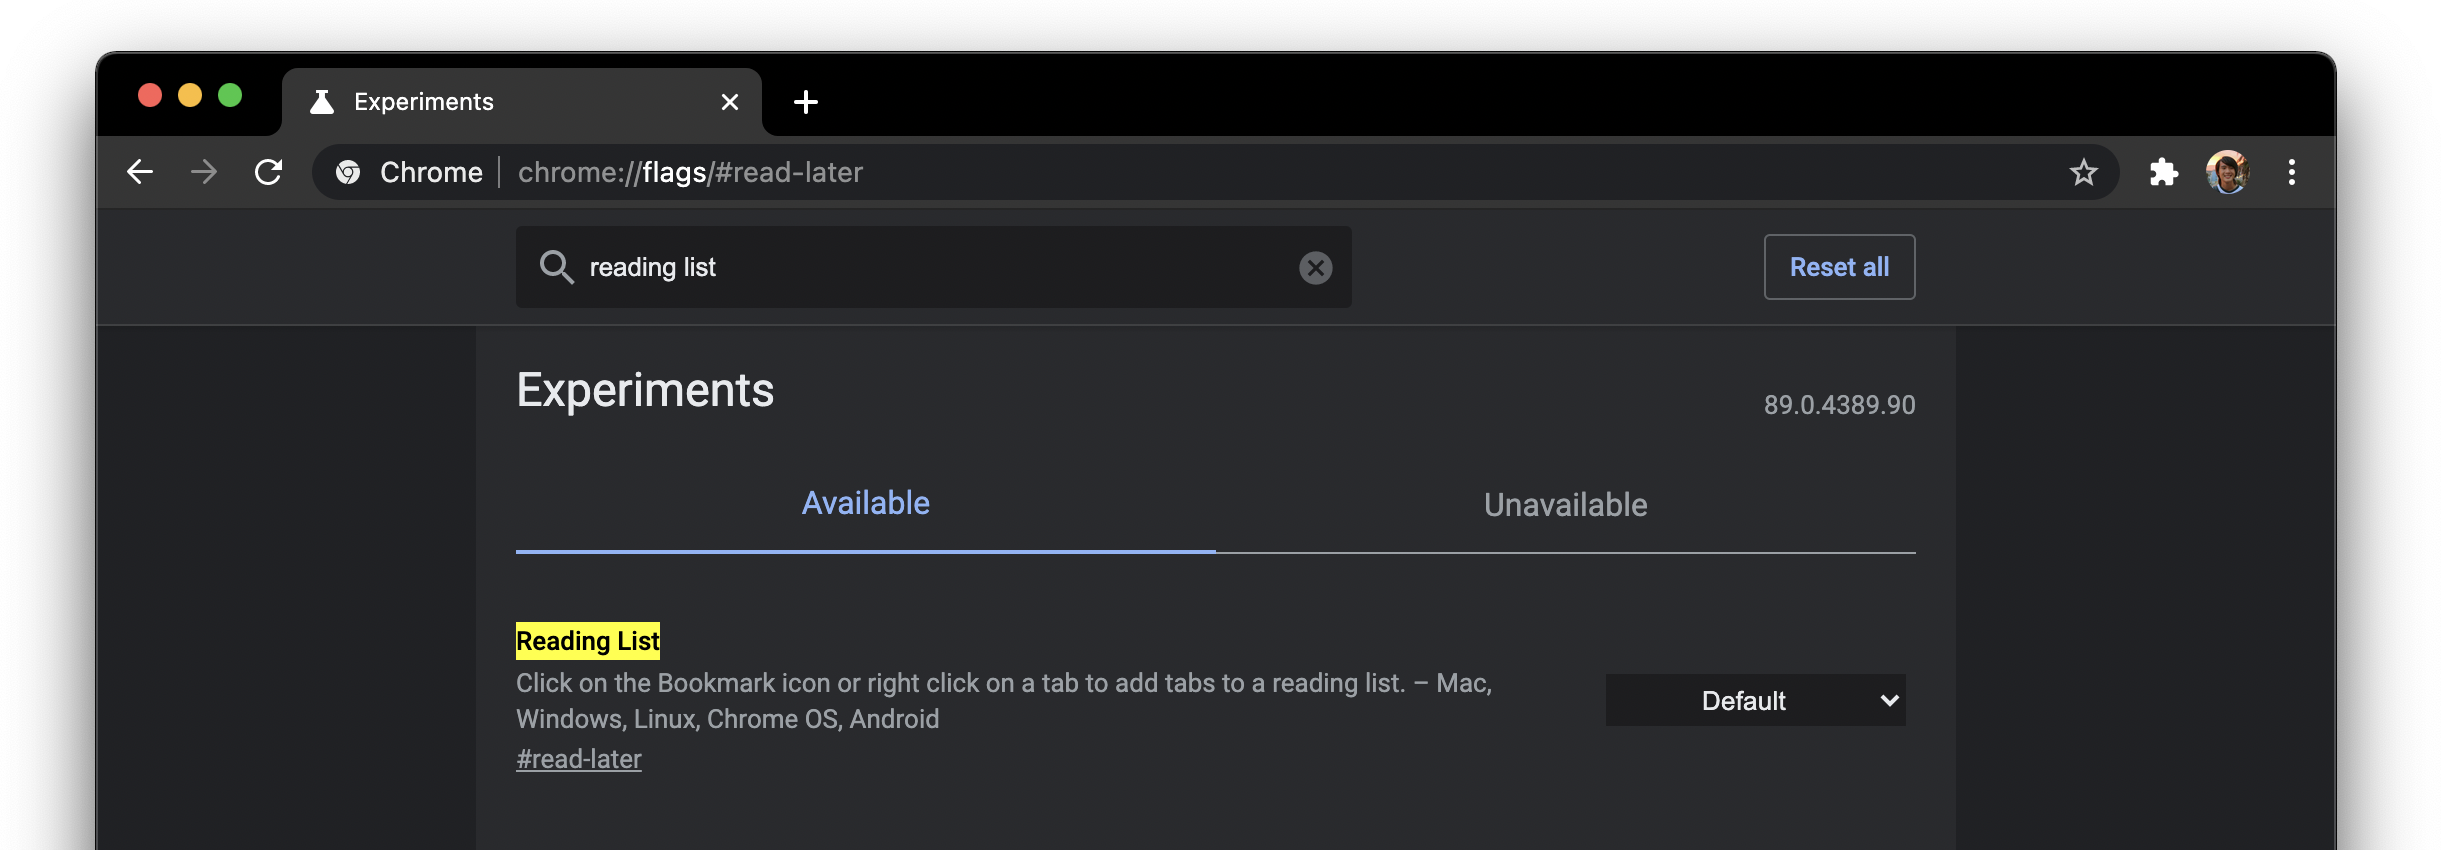Switch to the Available tab
The image size is (2448, 850).
point(866,503)
